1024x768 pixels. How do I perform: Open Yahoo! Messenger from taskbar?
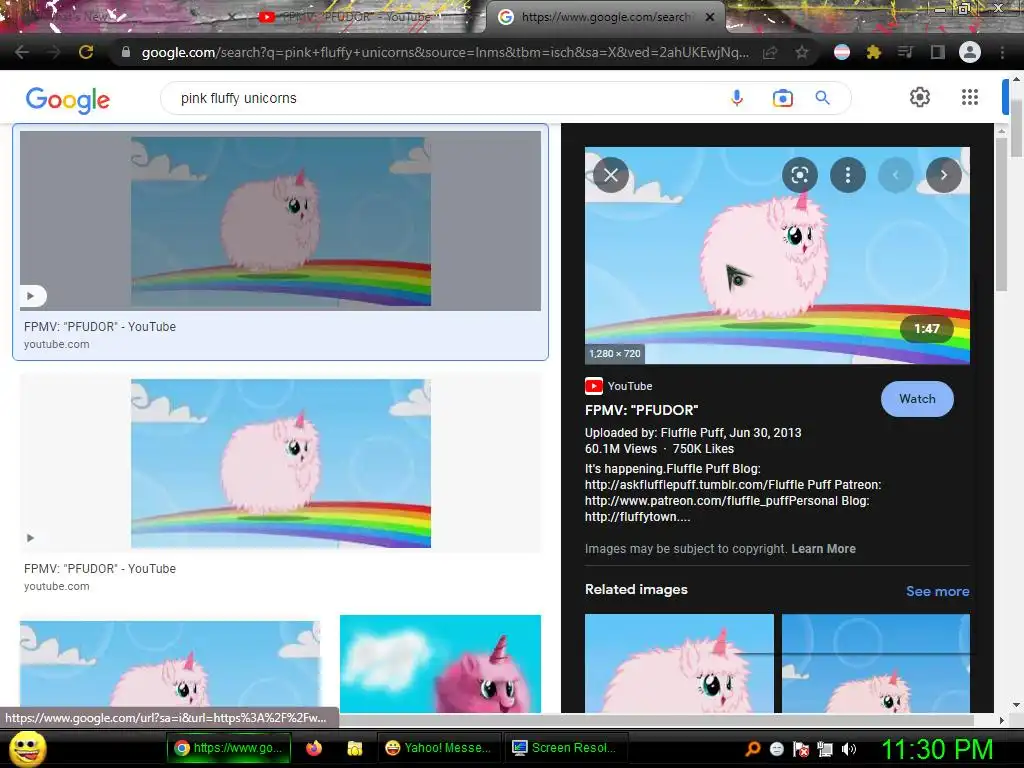click(x=439, y=748)
